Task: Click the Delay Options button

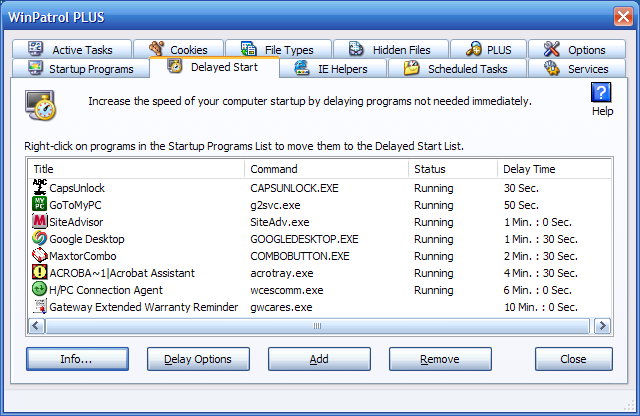Action: 198,359
